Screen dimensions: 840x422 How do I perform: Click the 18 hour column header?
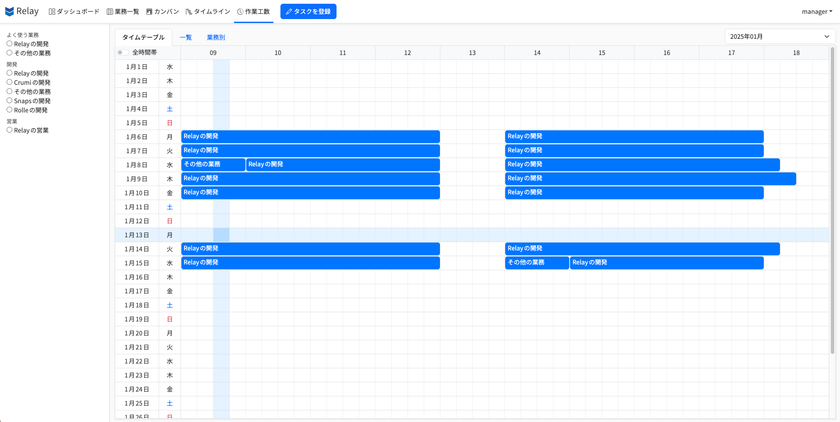tap(796, 52)
